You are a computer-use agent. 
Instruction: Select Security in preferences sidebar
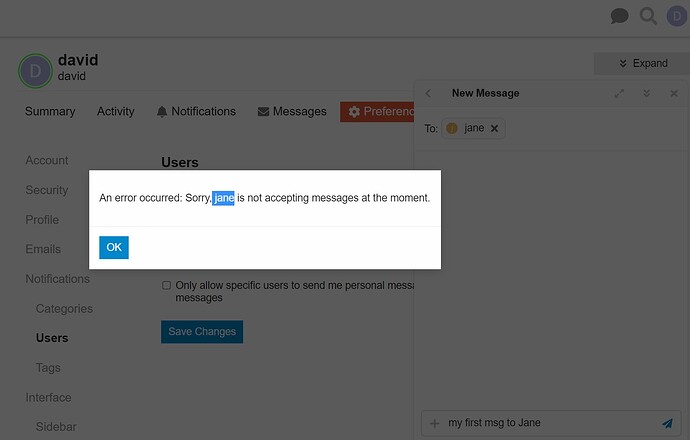click(47, 190)
